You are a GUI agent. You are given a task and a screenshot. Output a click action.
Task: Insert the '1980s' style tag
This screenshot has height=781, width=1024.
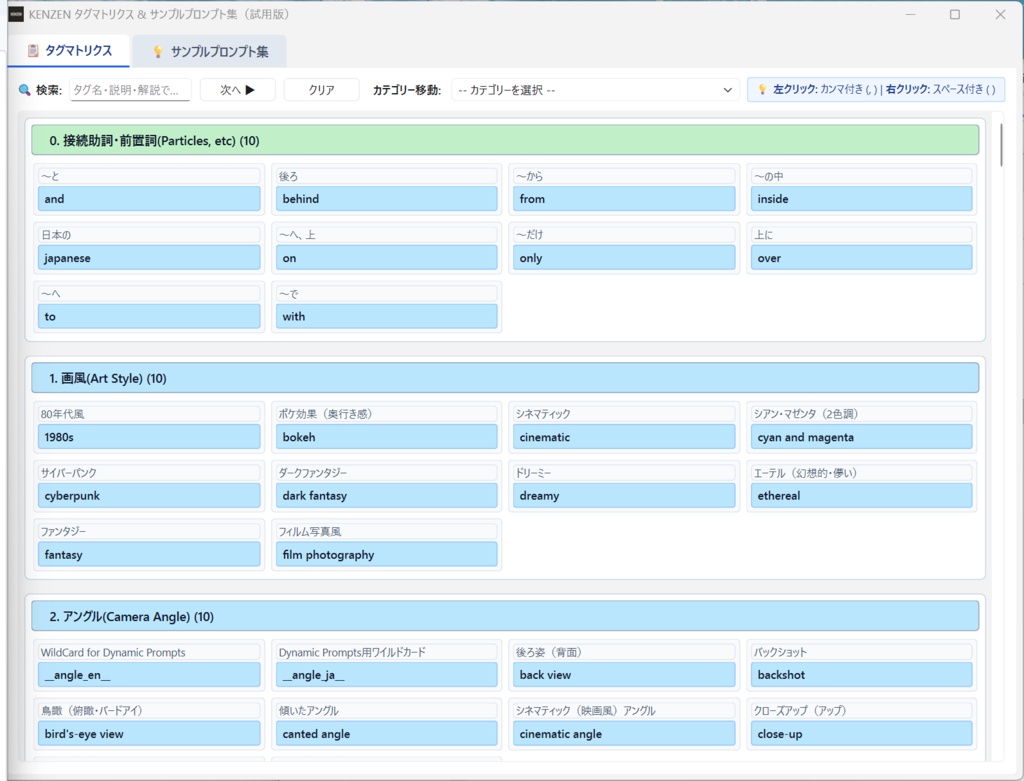click(x=149, y=437)
